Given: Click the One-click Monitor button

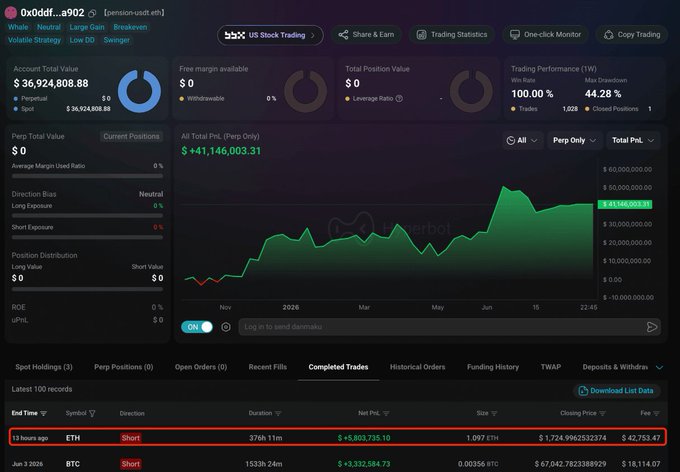Looking at the screenshot, I should tap(545, 35).
